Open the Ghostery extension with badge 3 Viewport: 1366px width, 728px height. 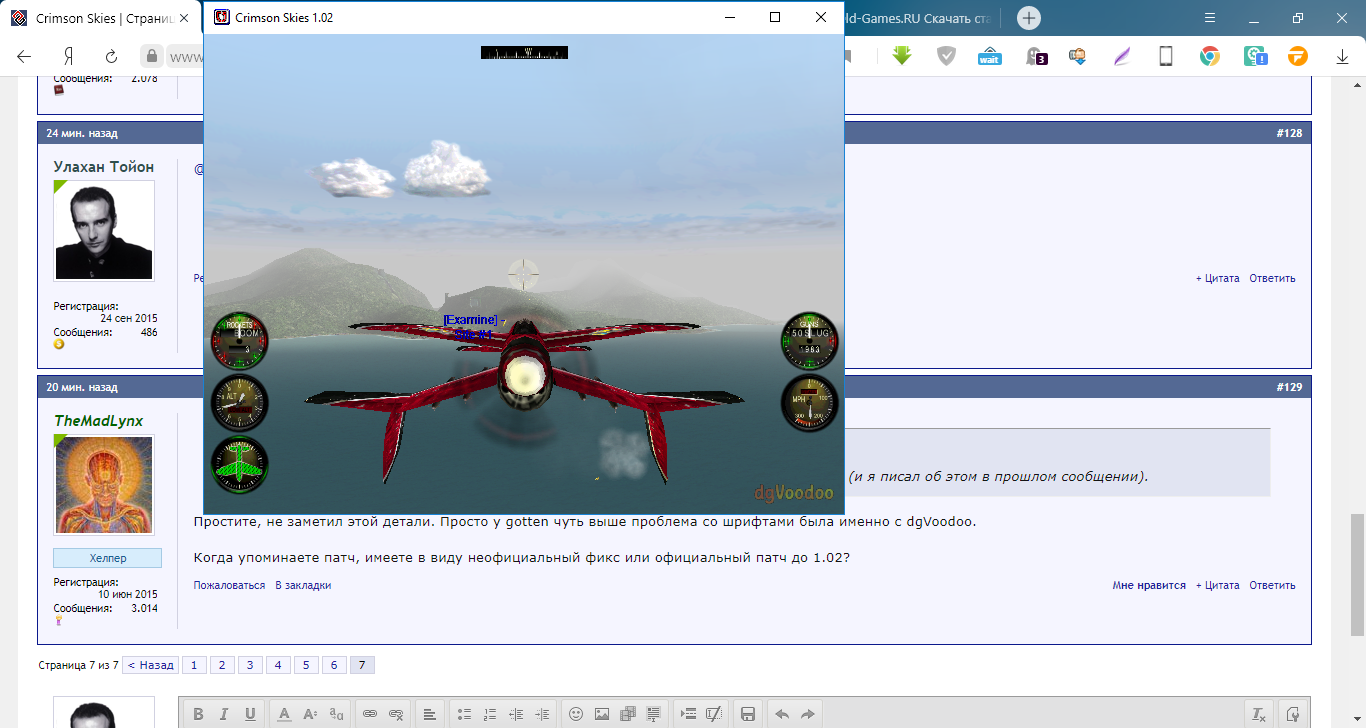[1035, 56]
